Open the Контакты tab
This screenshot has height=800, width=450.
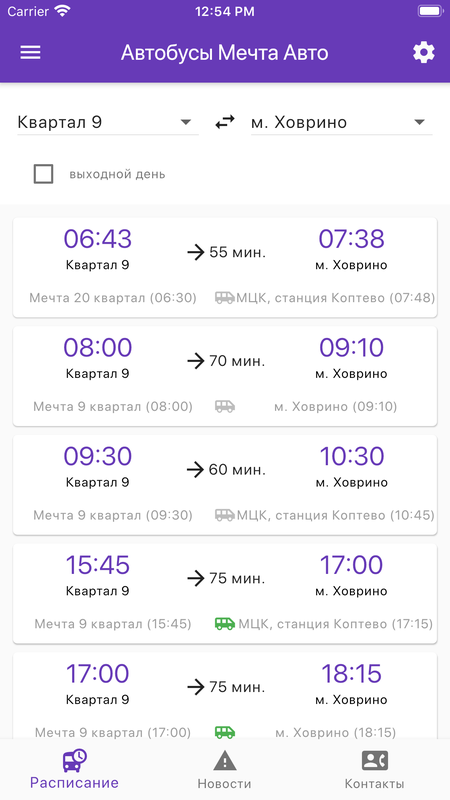tap(374, 769)
